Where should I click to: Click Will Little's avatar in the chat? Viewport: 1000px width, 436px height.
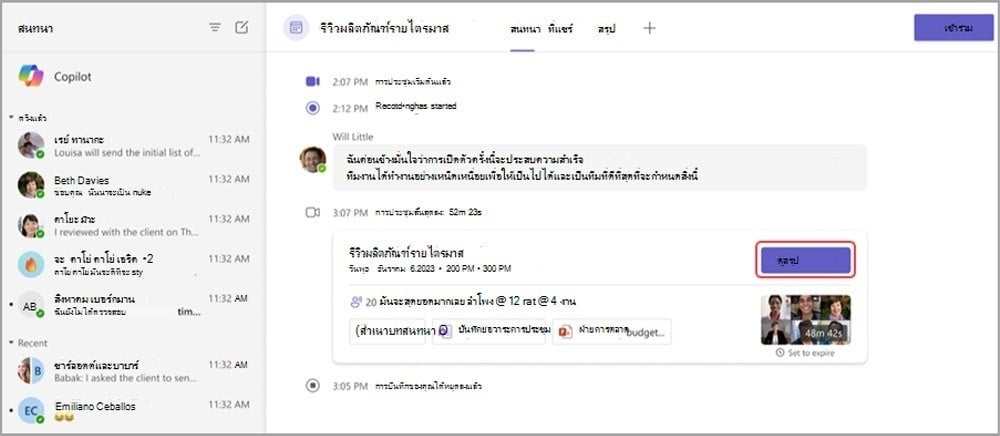[x=312, y=159]
